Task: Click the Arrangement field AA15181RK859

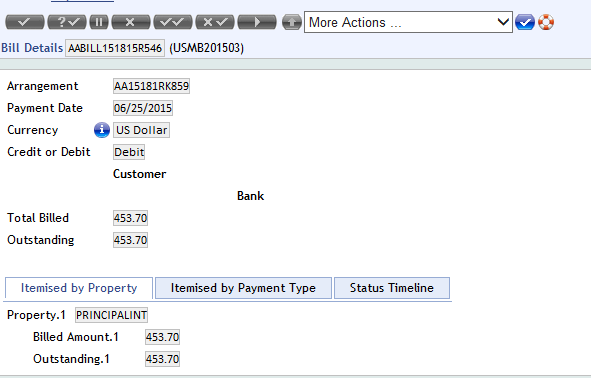Action: 151,86
